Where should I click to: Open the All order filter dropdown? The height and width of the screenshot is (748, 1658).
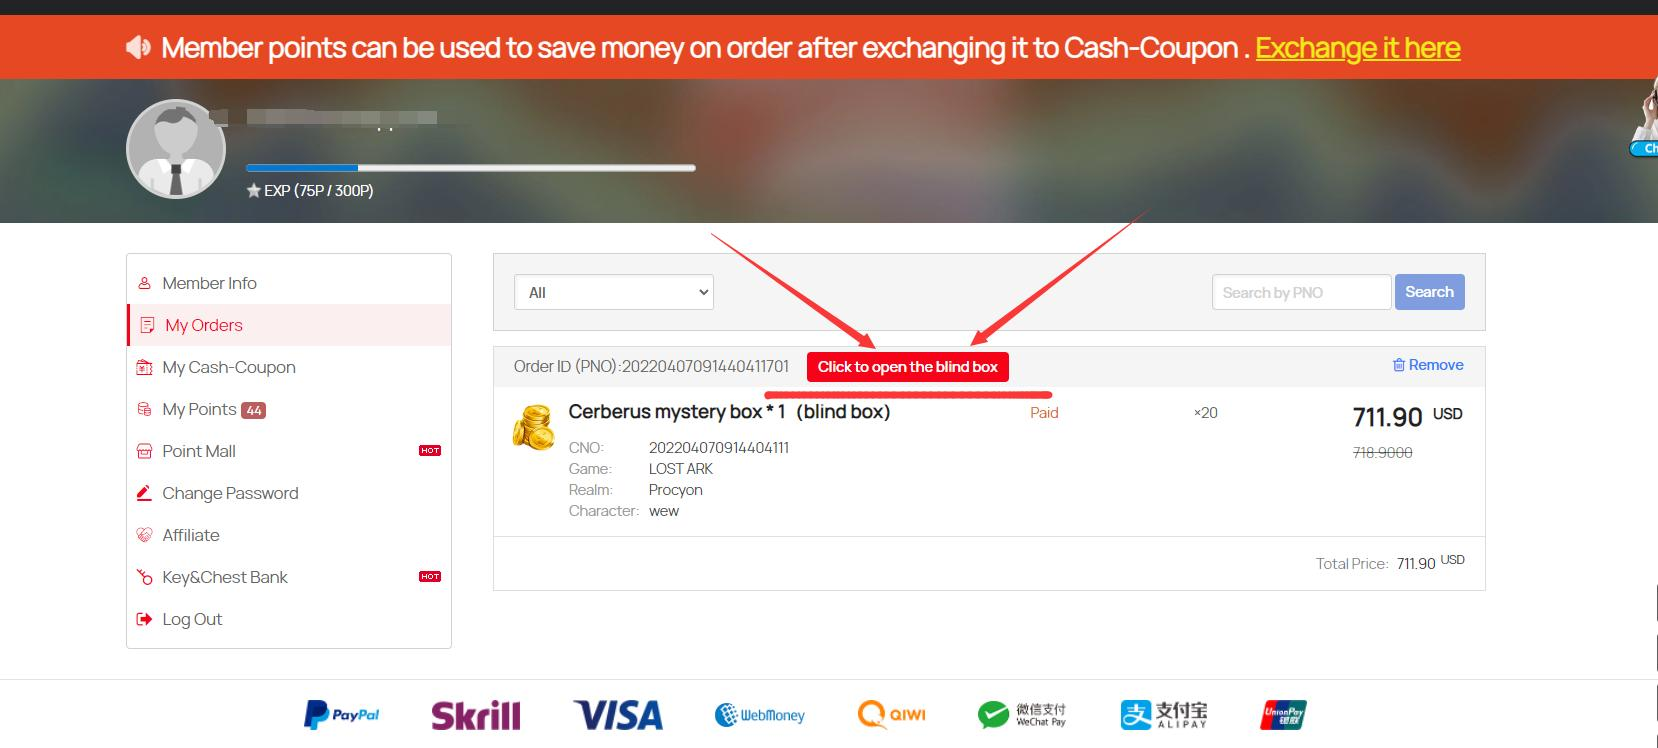click(614, 292)
